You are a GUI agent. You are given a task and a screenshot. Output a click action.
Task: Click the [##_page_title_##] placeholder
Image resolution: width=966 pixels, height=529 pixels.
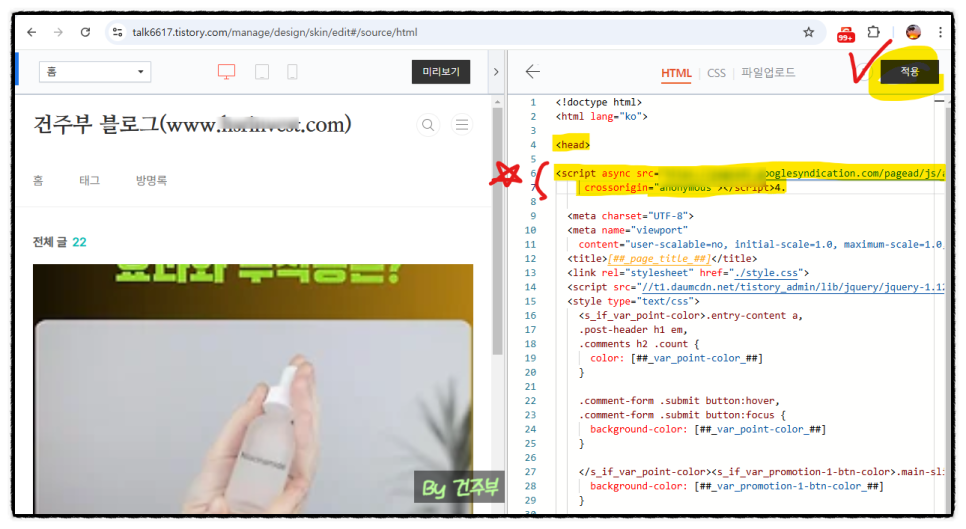tap(659, 259)
